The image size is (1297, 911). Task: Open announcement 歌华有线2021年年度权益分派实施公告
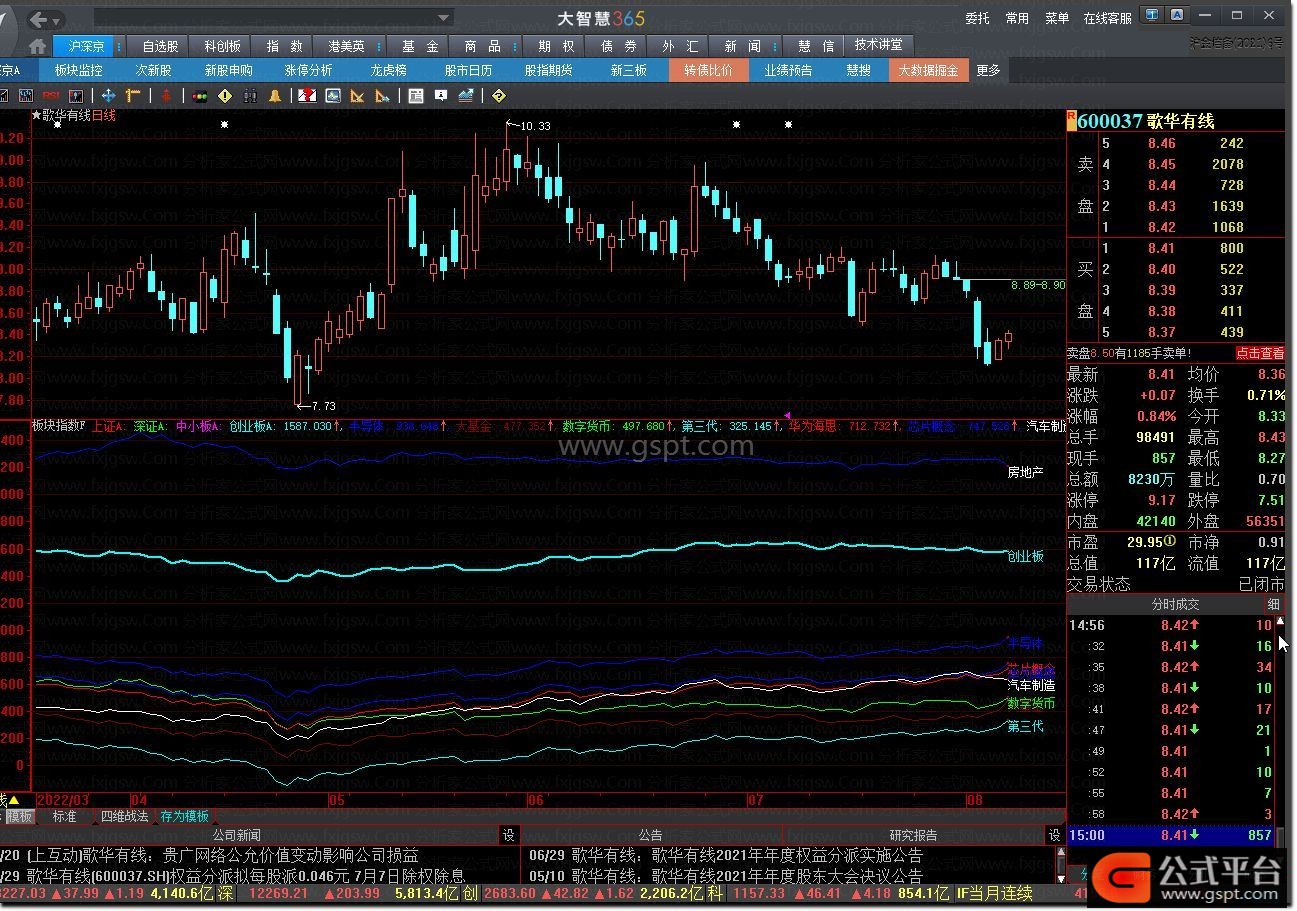pyautogui.click(x=787, y=856)
